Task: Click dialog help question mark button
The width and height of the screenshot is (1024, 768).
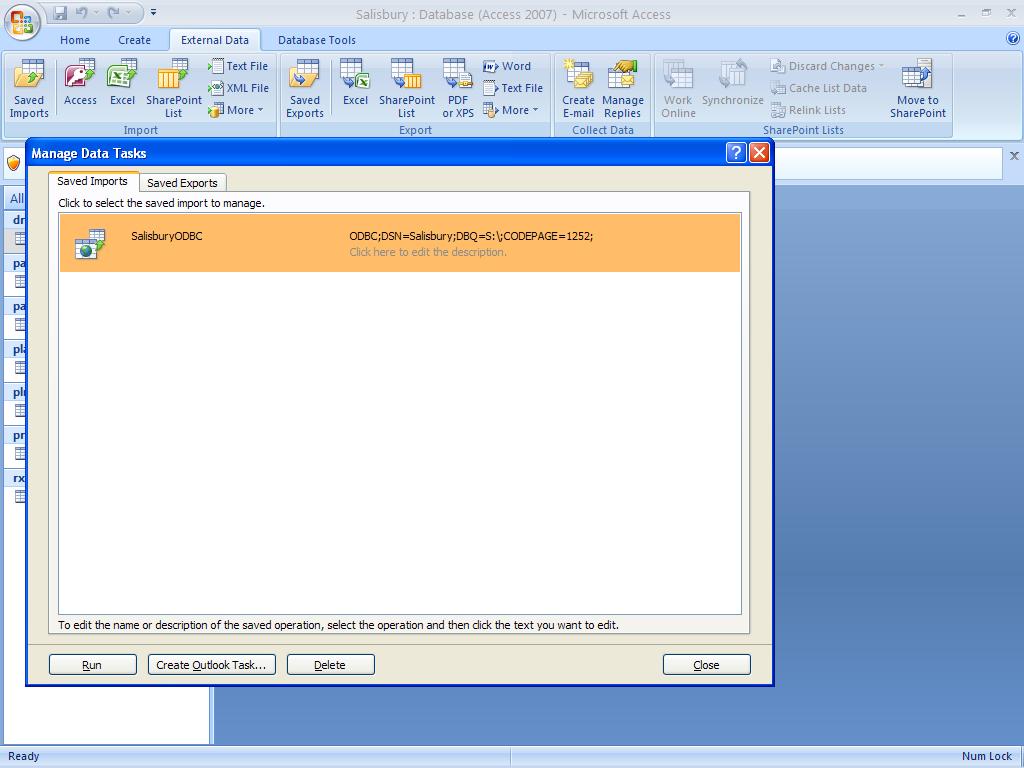Action: [x=736, y=153]
